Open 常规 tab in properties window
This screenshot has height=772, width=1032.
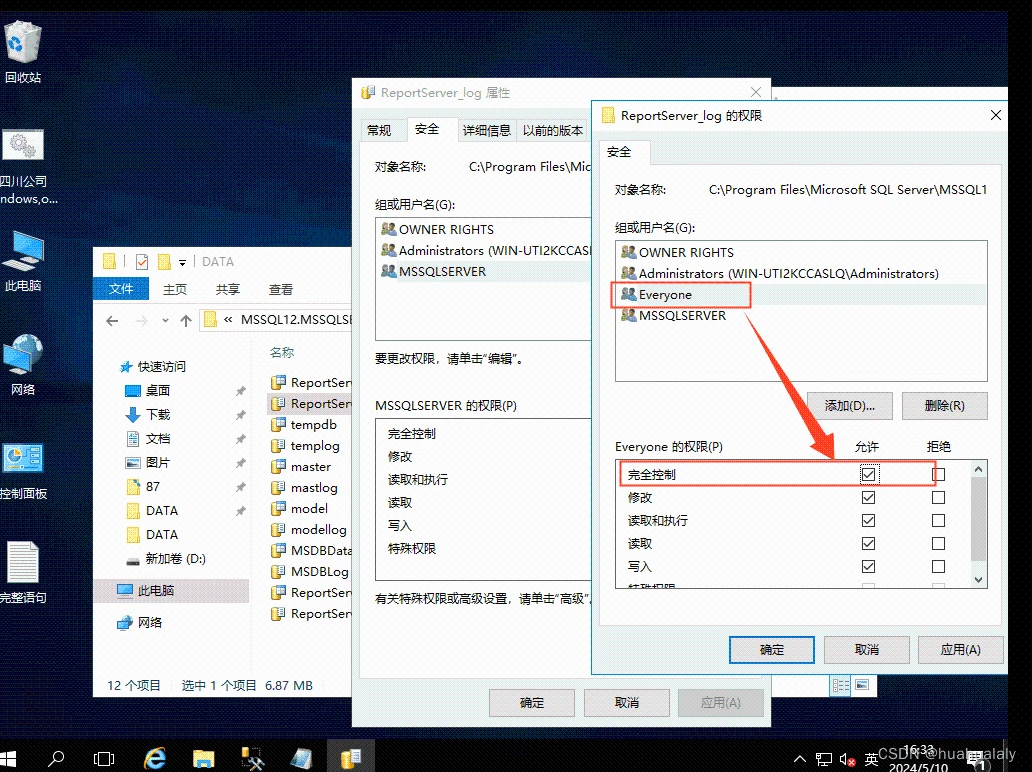coord(379,130)
